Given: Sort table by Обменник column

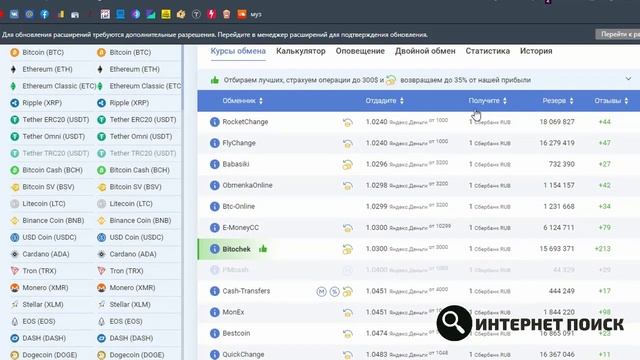Looking at the screenshot, I should 242,101.
